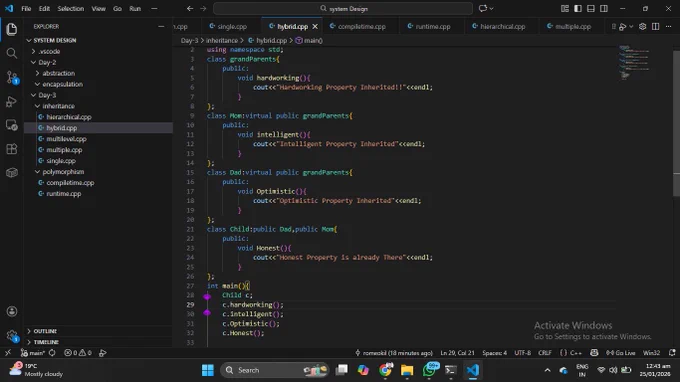Expand the abstraction folder
680x382 pixels.
click(x=59, y=73)
